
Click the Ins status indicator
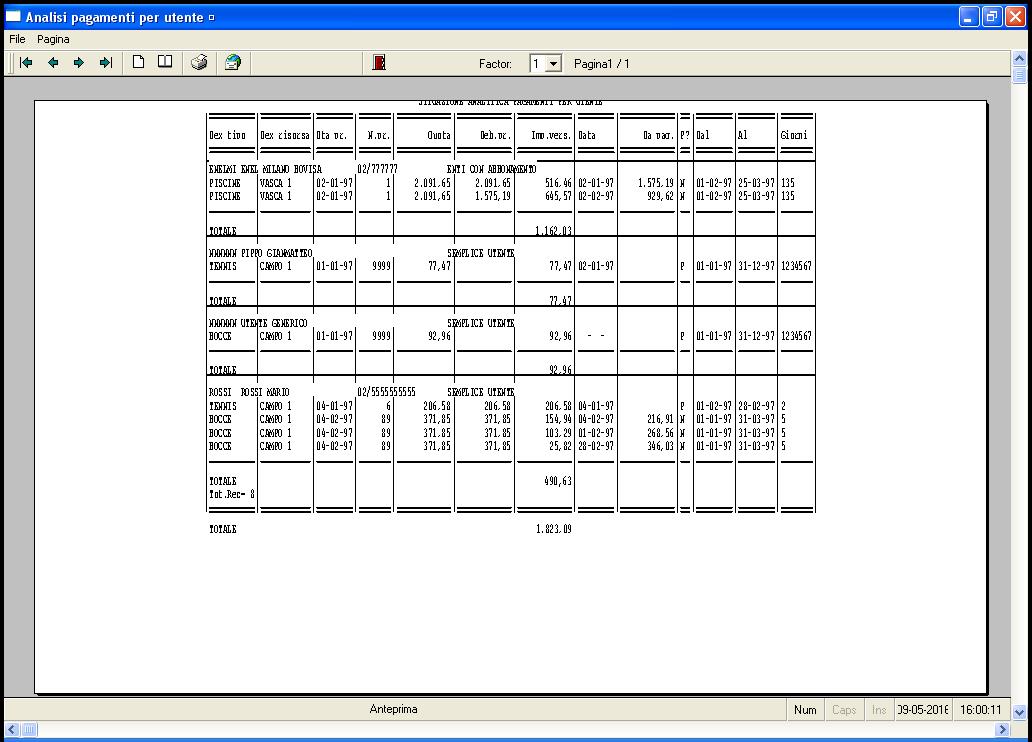(x=879, y=710)
